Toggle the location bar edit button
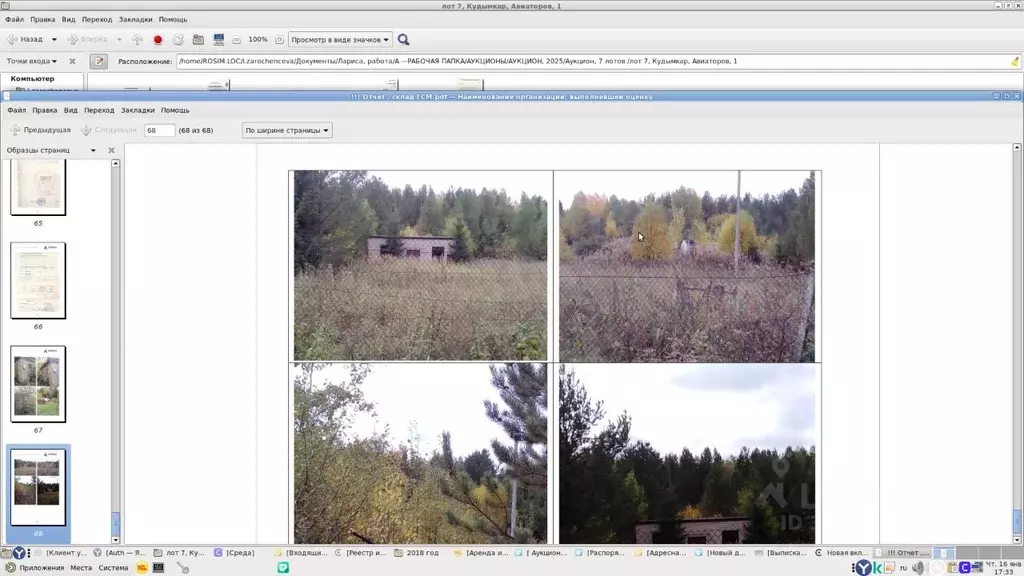Image resolution: width=1024 pixels, height=576 pixels. click(x=98, y=62)
